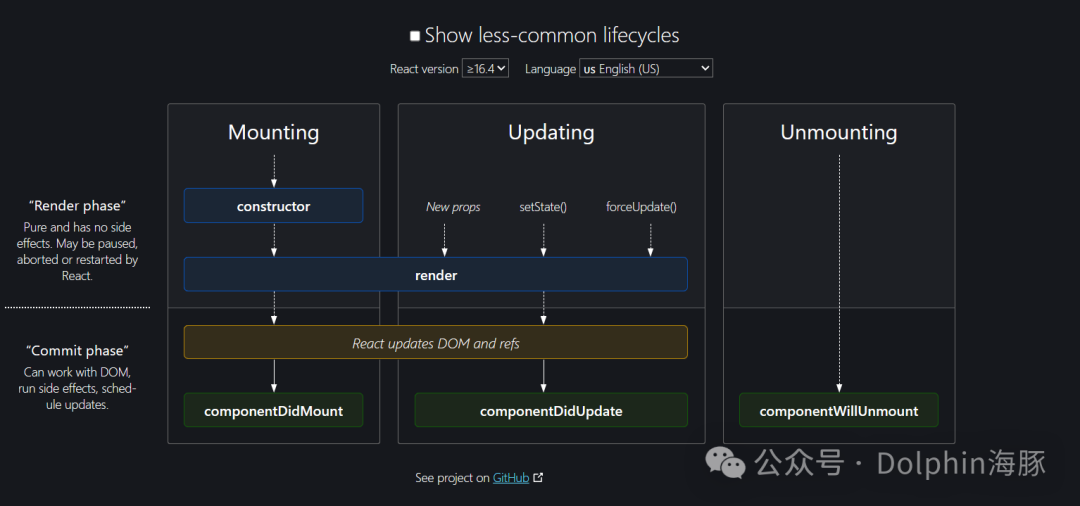Select the componentDidUpdate box

click(x=551, y=410)
